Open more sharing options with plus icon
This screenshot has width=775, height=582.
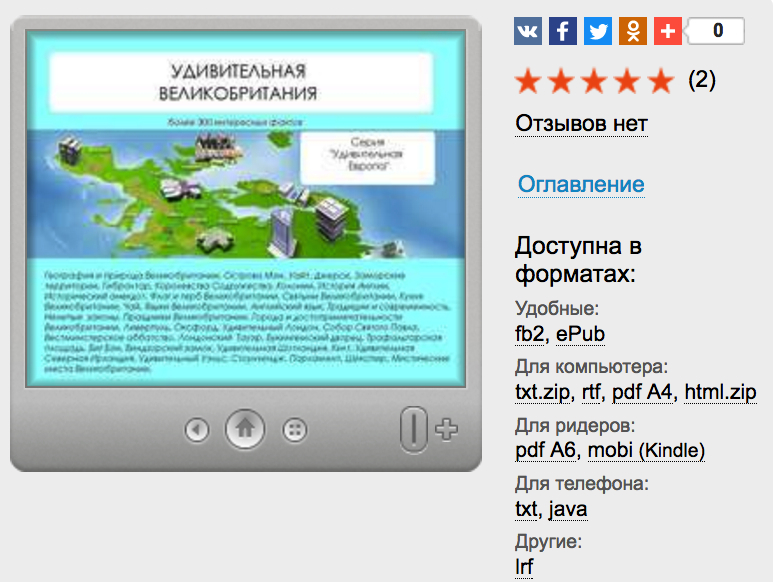pyautogui.click(x=668, y=31)
